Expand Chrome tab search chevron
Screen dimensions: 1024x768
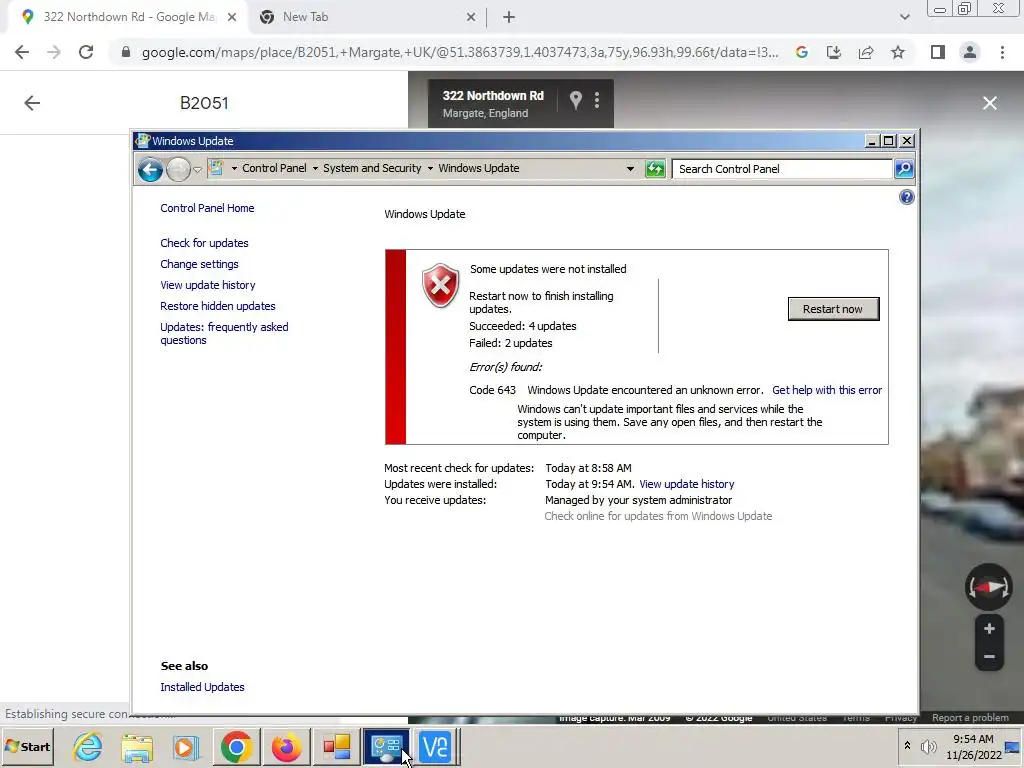[904, 18]
